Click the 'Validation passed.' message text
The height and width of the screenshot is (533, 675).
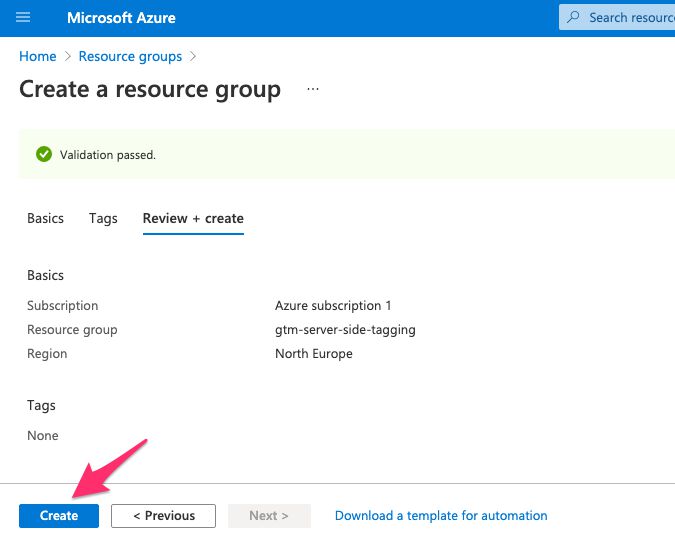click(x=108, y=155)
